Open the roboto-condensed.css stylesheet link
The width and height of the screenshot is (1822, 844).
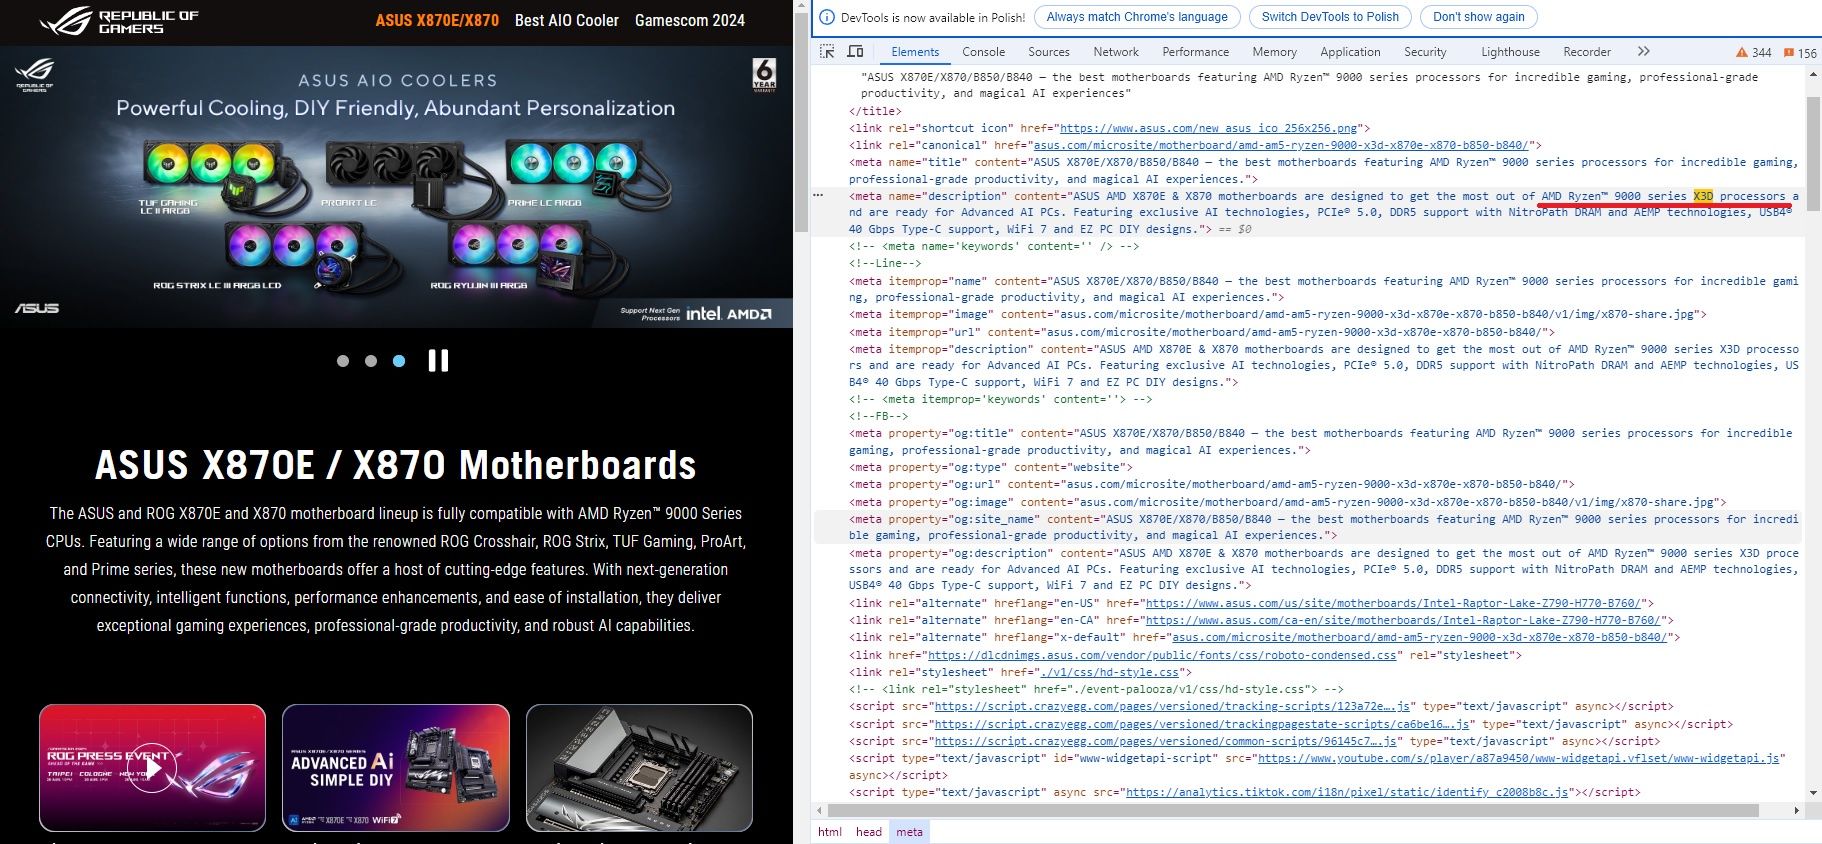(1162, 655)
